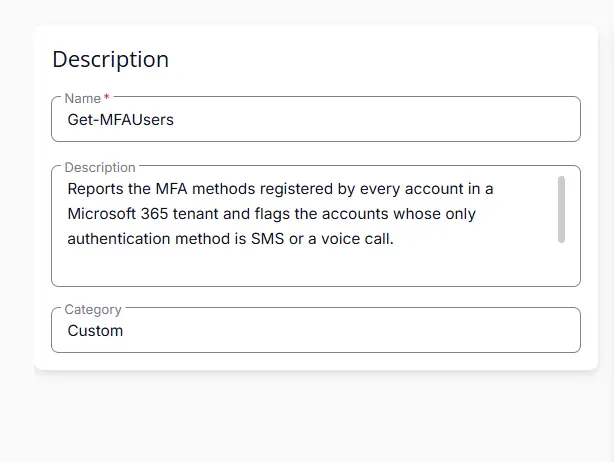
Task: Place cursor on the Get-MFAUsers text
Action: click(120, 120)
